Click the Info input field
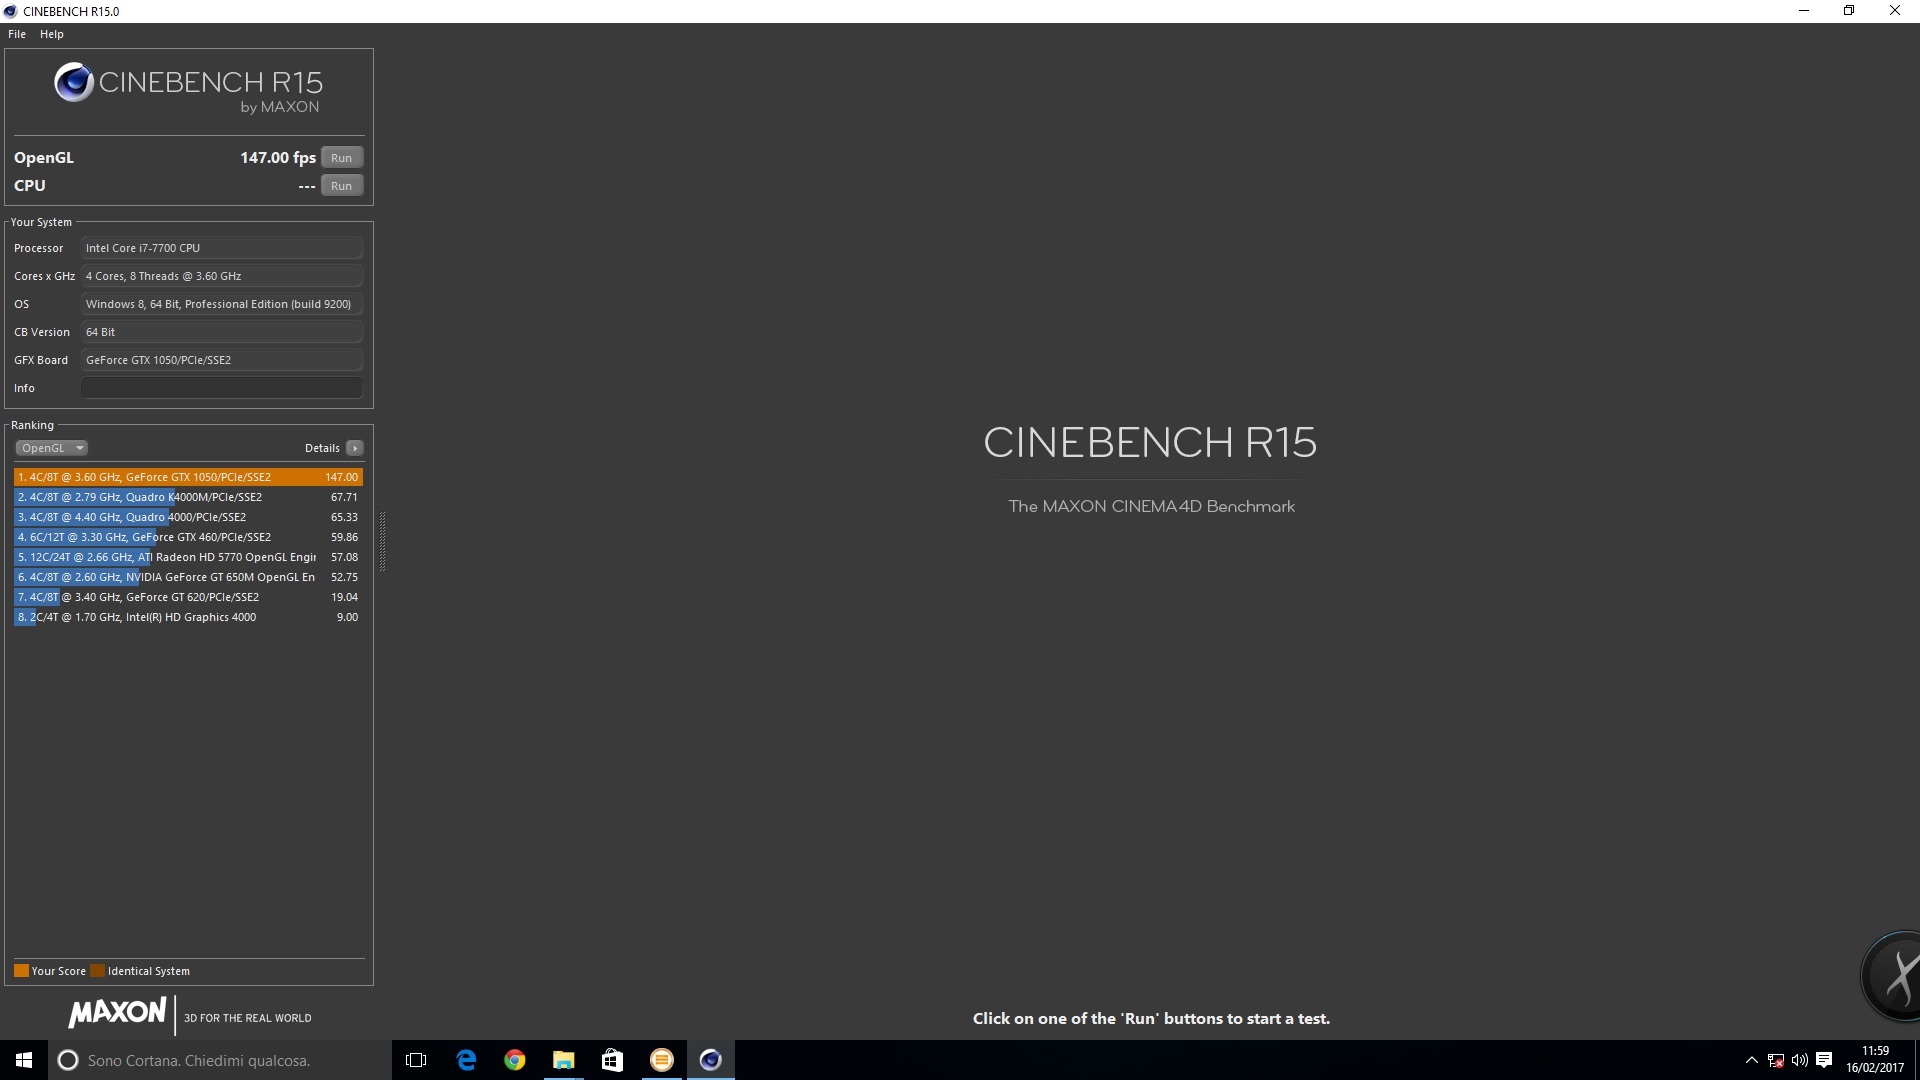The height and width of the screenshot is (1080, 1920). click(x=222, y=388)
